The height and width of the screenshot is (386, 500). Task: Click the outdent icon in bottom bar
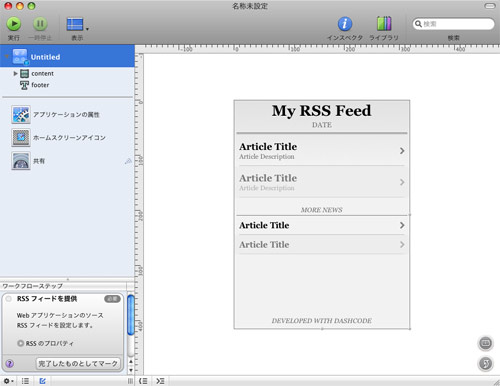pyautogui.click(x=143, y=381)
